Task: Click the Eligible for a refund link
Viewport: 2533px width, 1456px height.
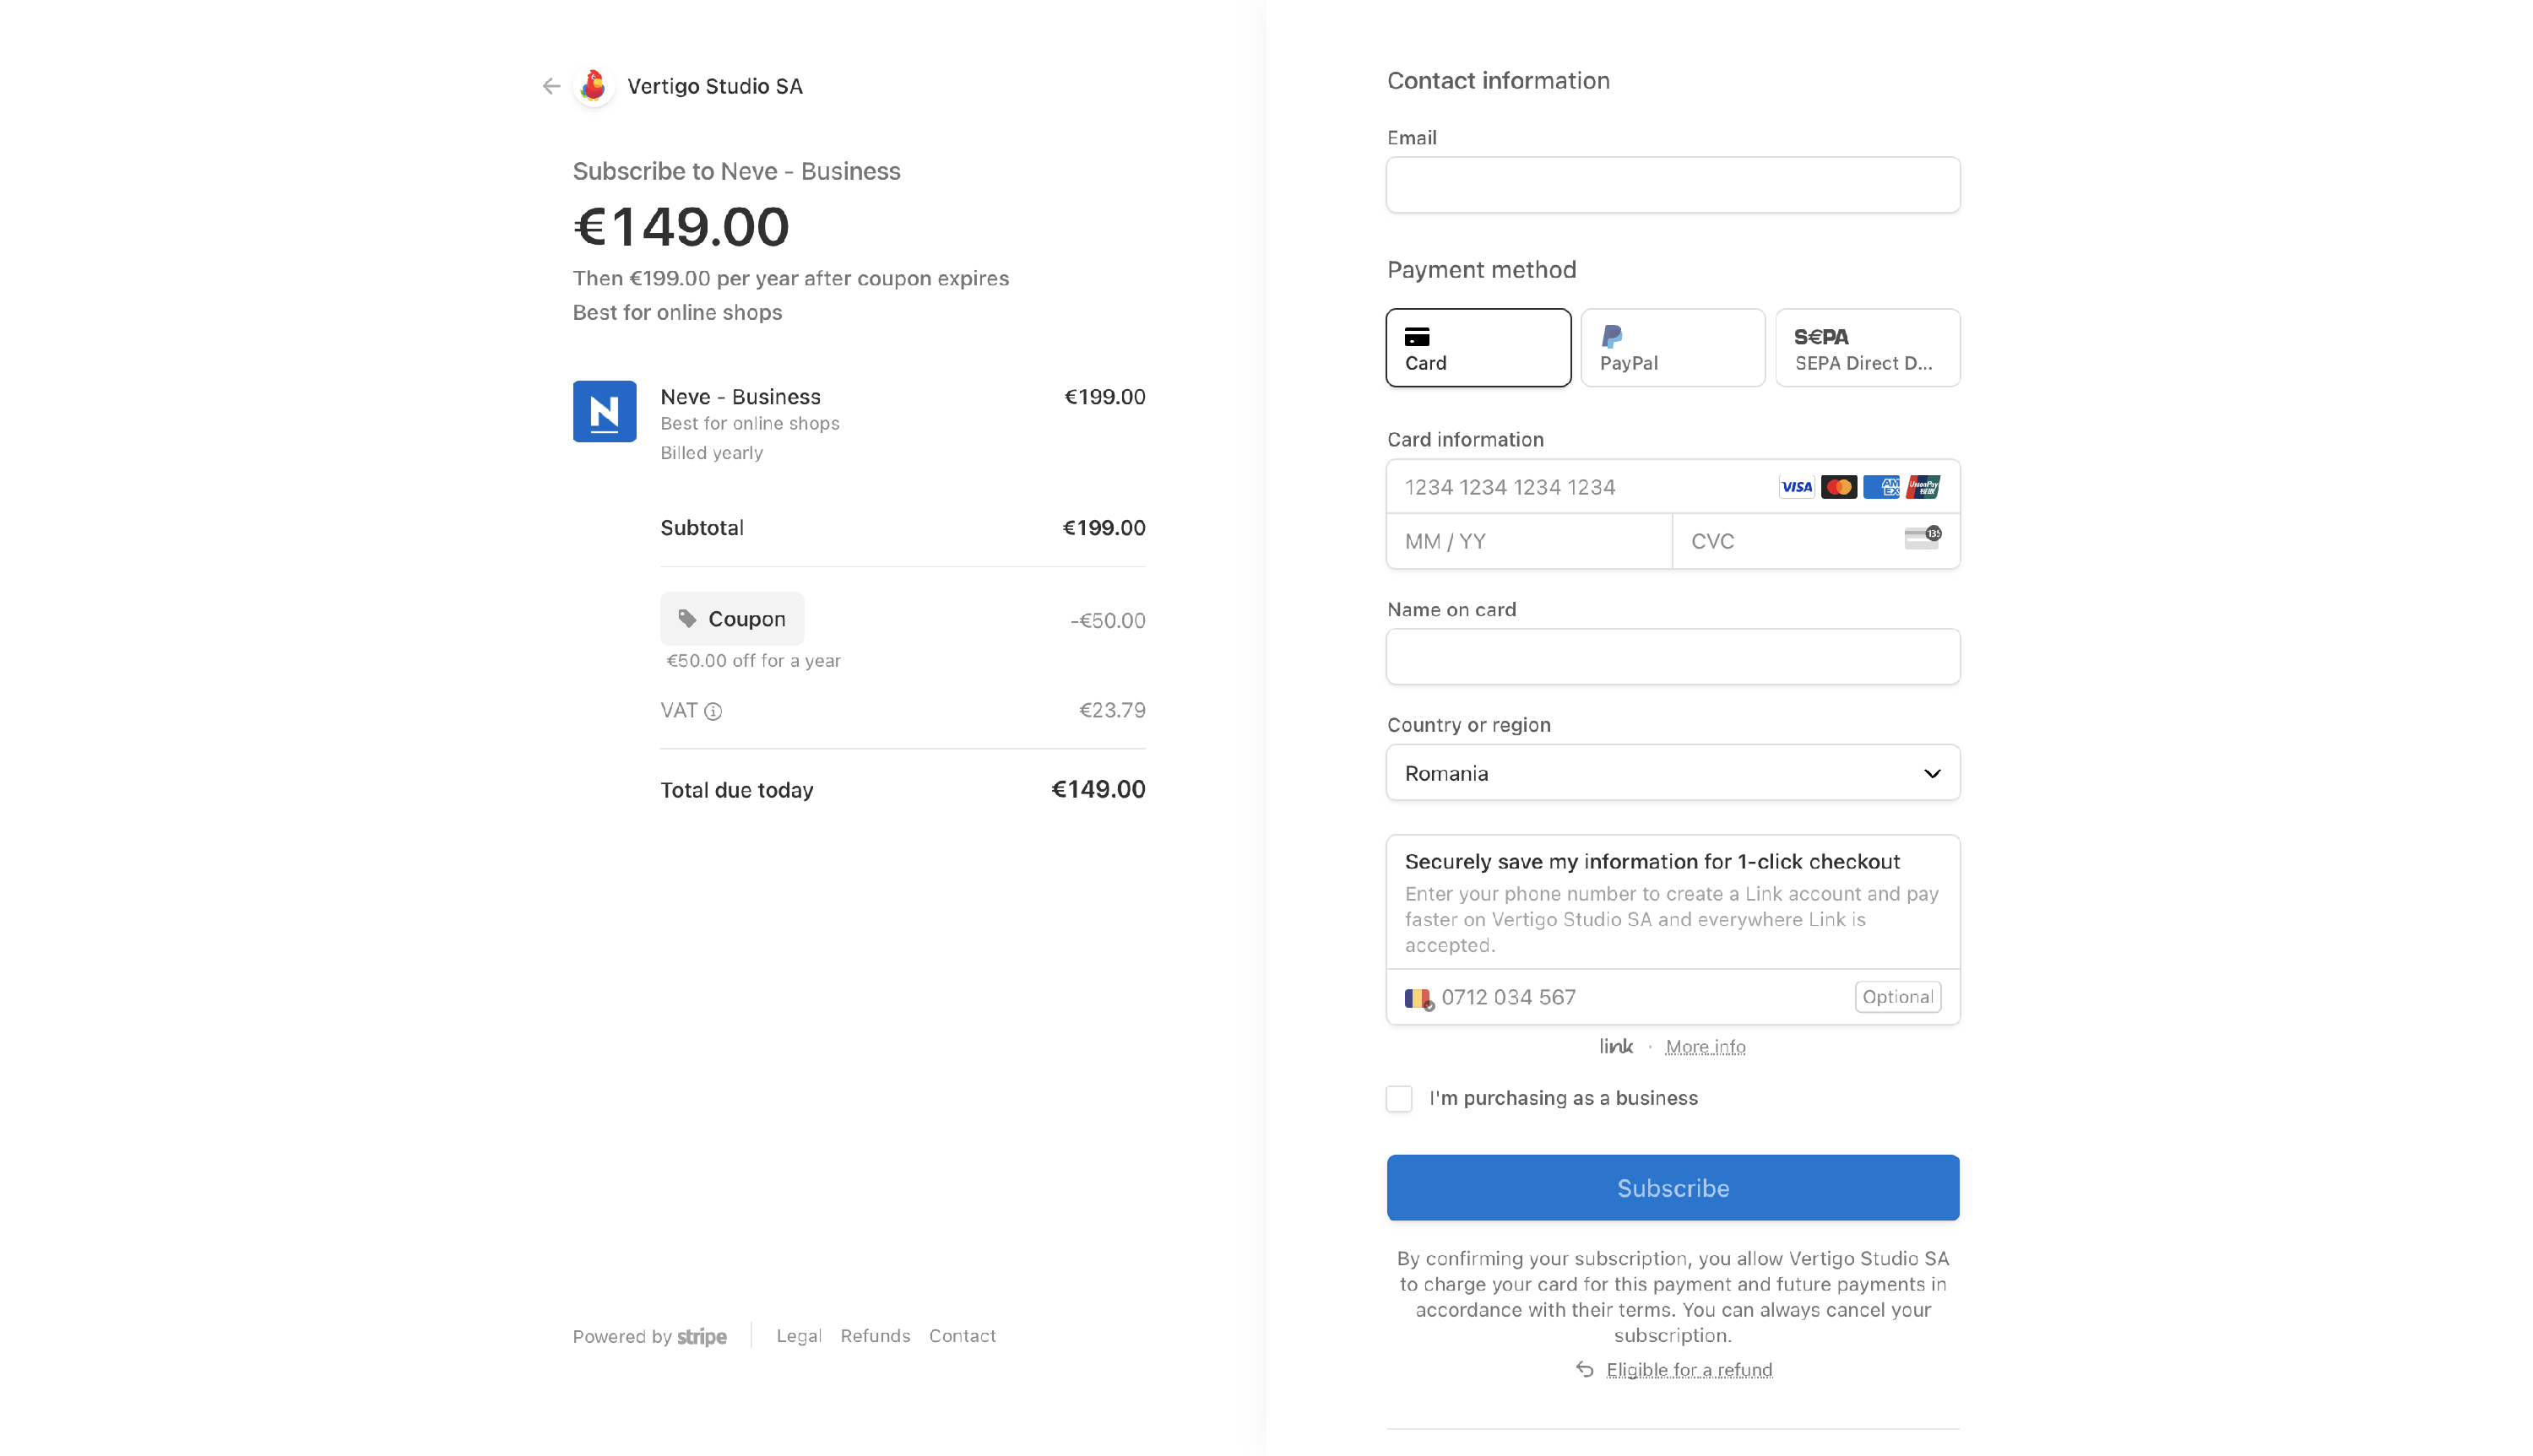Action: coord(1688,1370)
